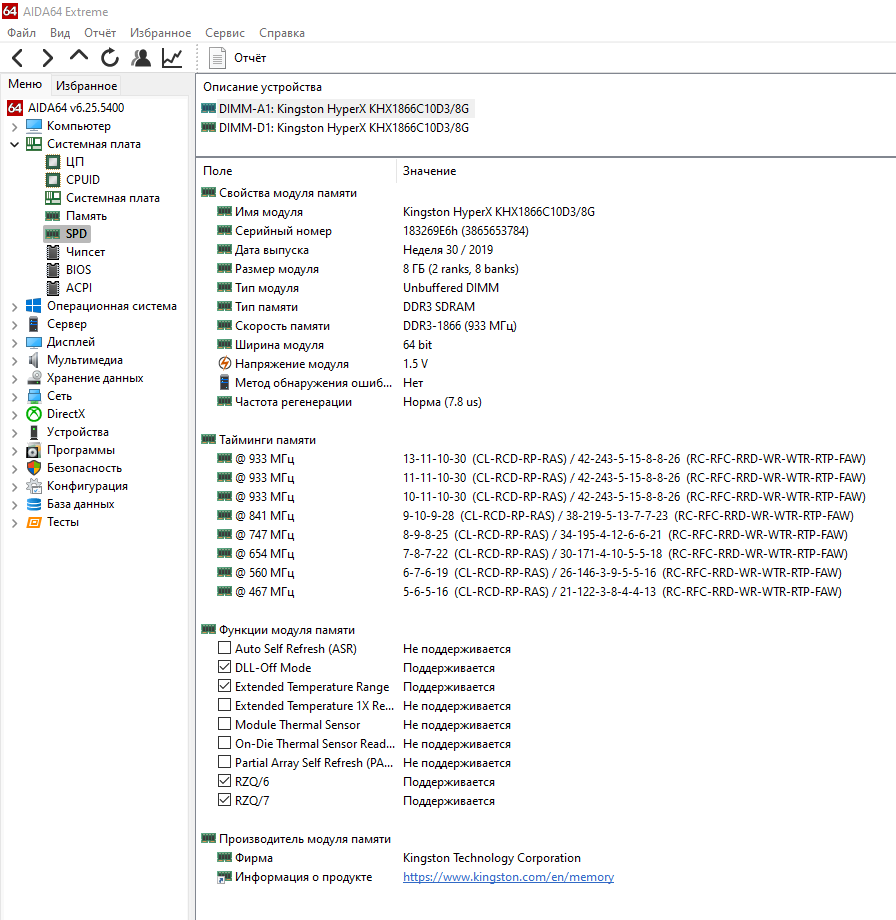Click the Программы icon in tree
Image resolution: width=896 pixels, height=920 pixels.
pyautogui.click(x=33, y=450)
